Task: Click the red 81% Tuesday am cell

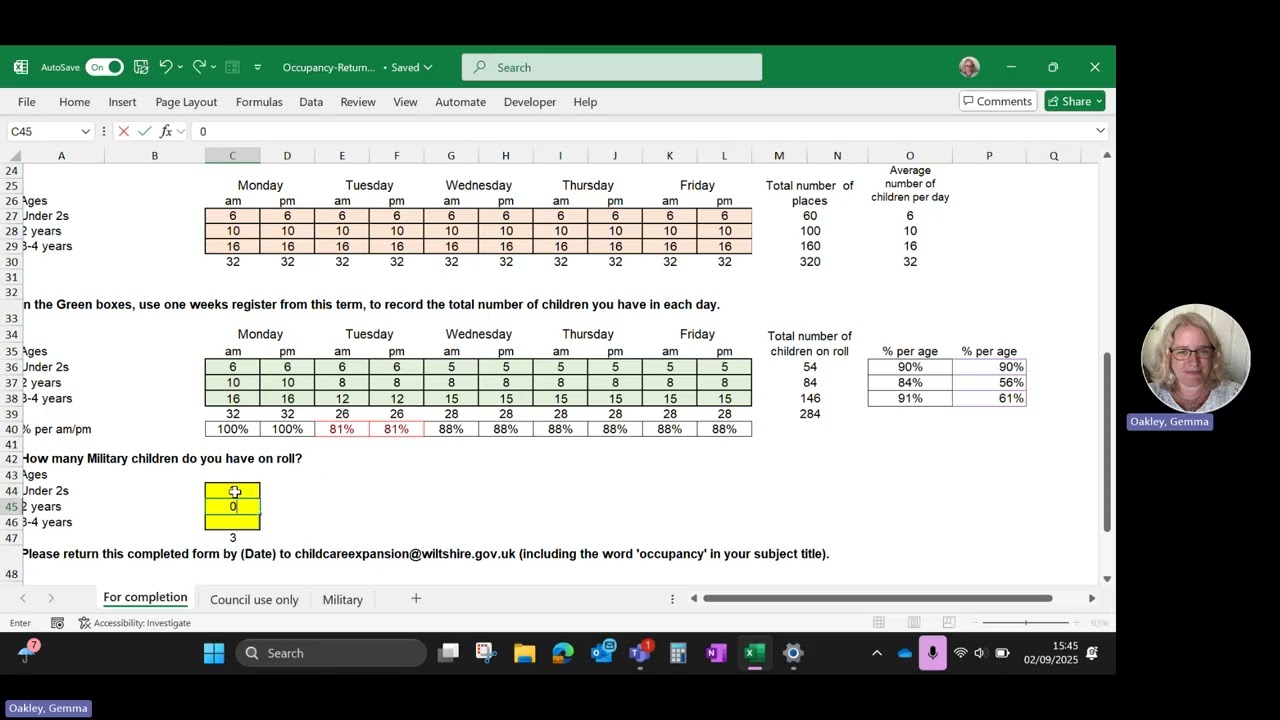Action: [x=342, y=429]
